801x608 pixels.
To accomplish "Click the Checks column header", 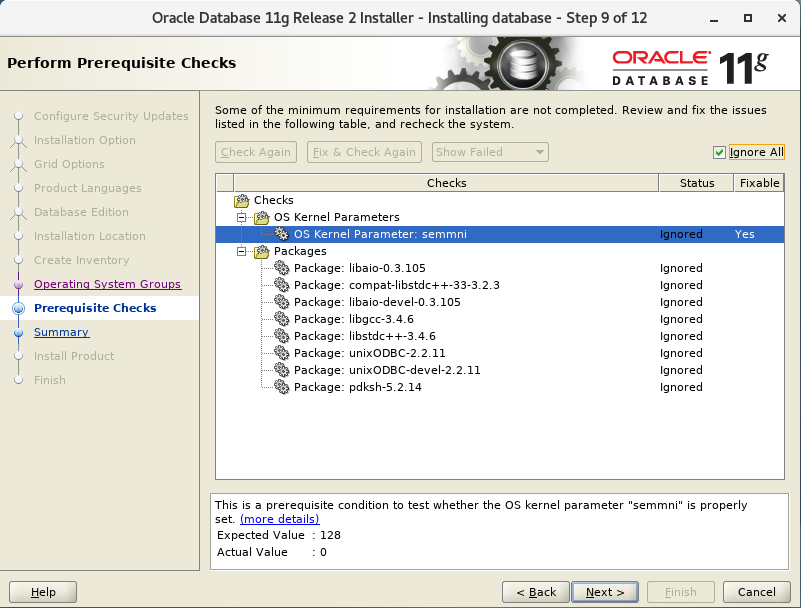I will (446, 183).
